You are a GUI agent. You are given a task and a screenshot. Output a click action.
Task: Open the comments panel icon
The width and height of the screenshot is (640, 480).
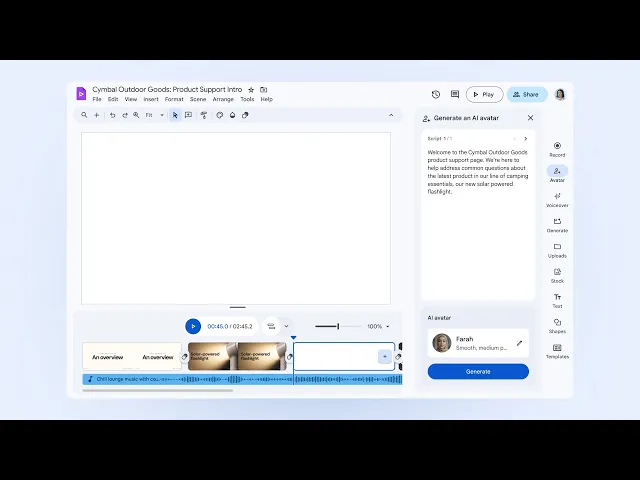click(455, 94)
